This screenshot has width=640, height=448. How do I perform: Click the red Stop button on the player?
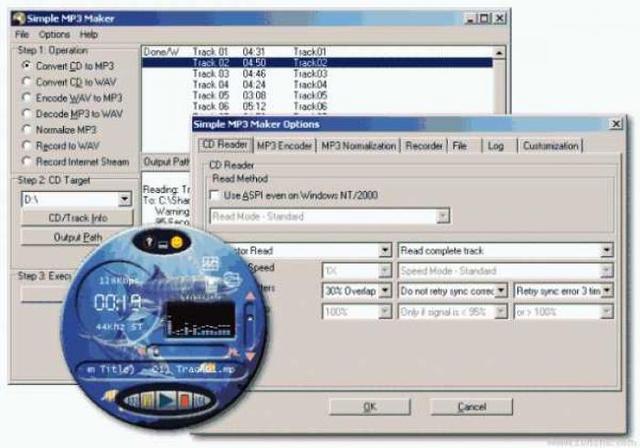tap(184, 401)
